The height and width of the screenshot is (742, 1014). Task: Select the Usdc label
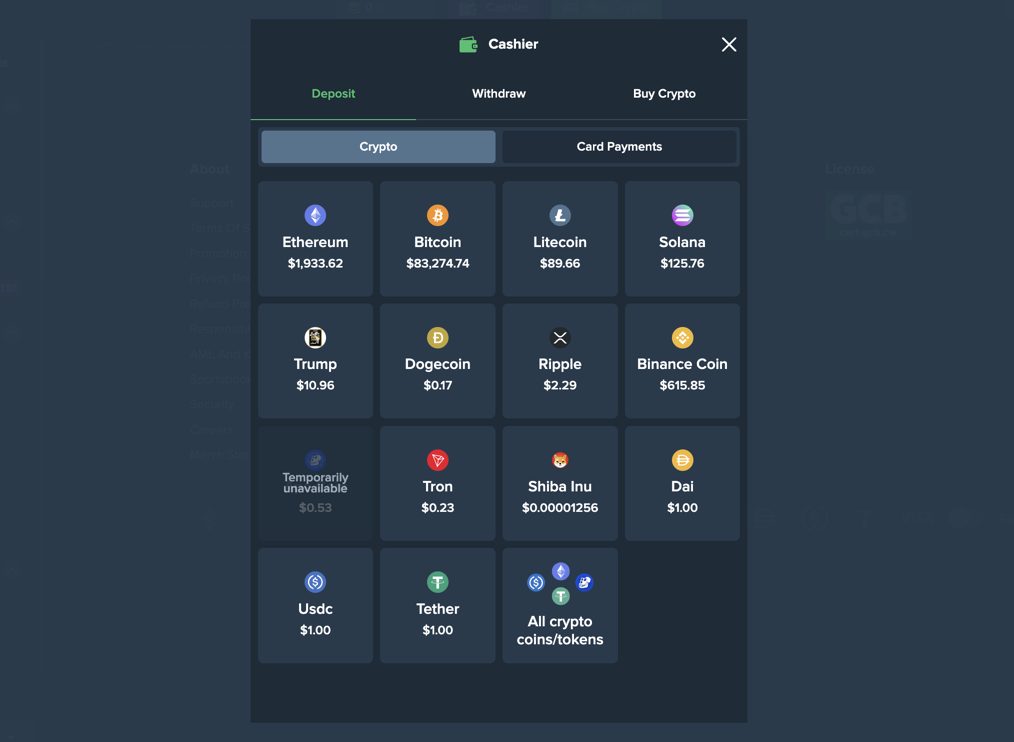tap(315, 609)
